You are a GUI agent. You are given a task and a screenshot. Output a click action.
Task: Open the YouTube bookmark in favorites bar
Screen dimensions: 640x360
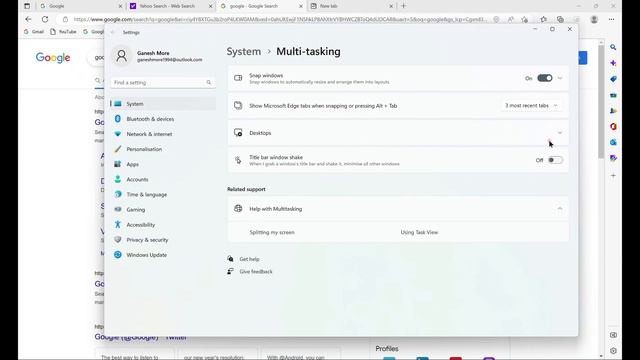point(63,31)
